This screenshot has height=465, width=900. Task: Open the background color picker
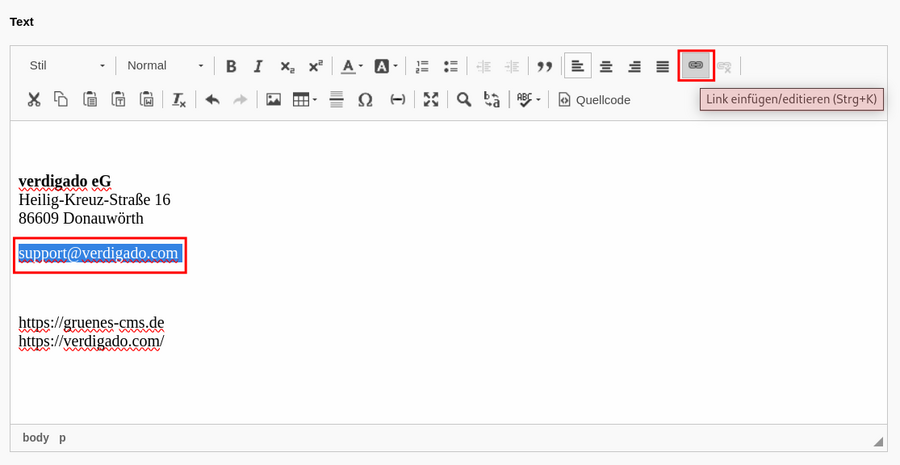(x=386, y=66)
